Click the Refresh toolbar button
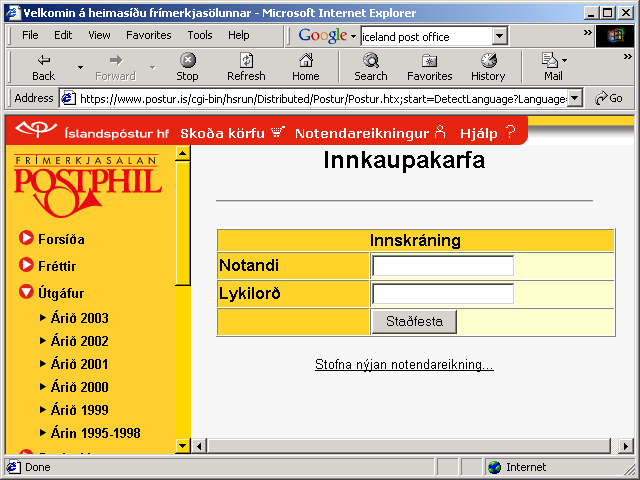This screenshot has height=480, width=640. coord(246,67)
